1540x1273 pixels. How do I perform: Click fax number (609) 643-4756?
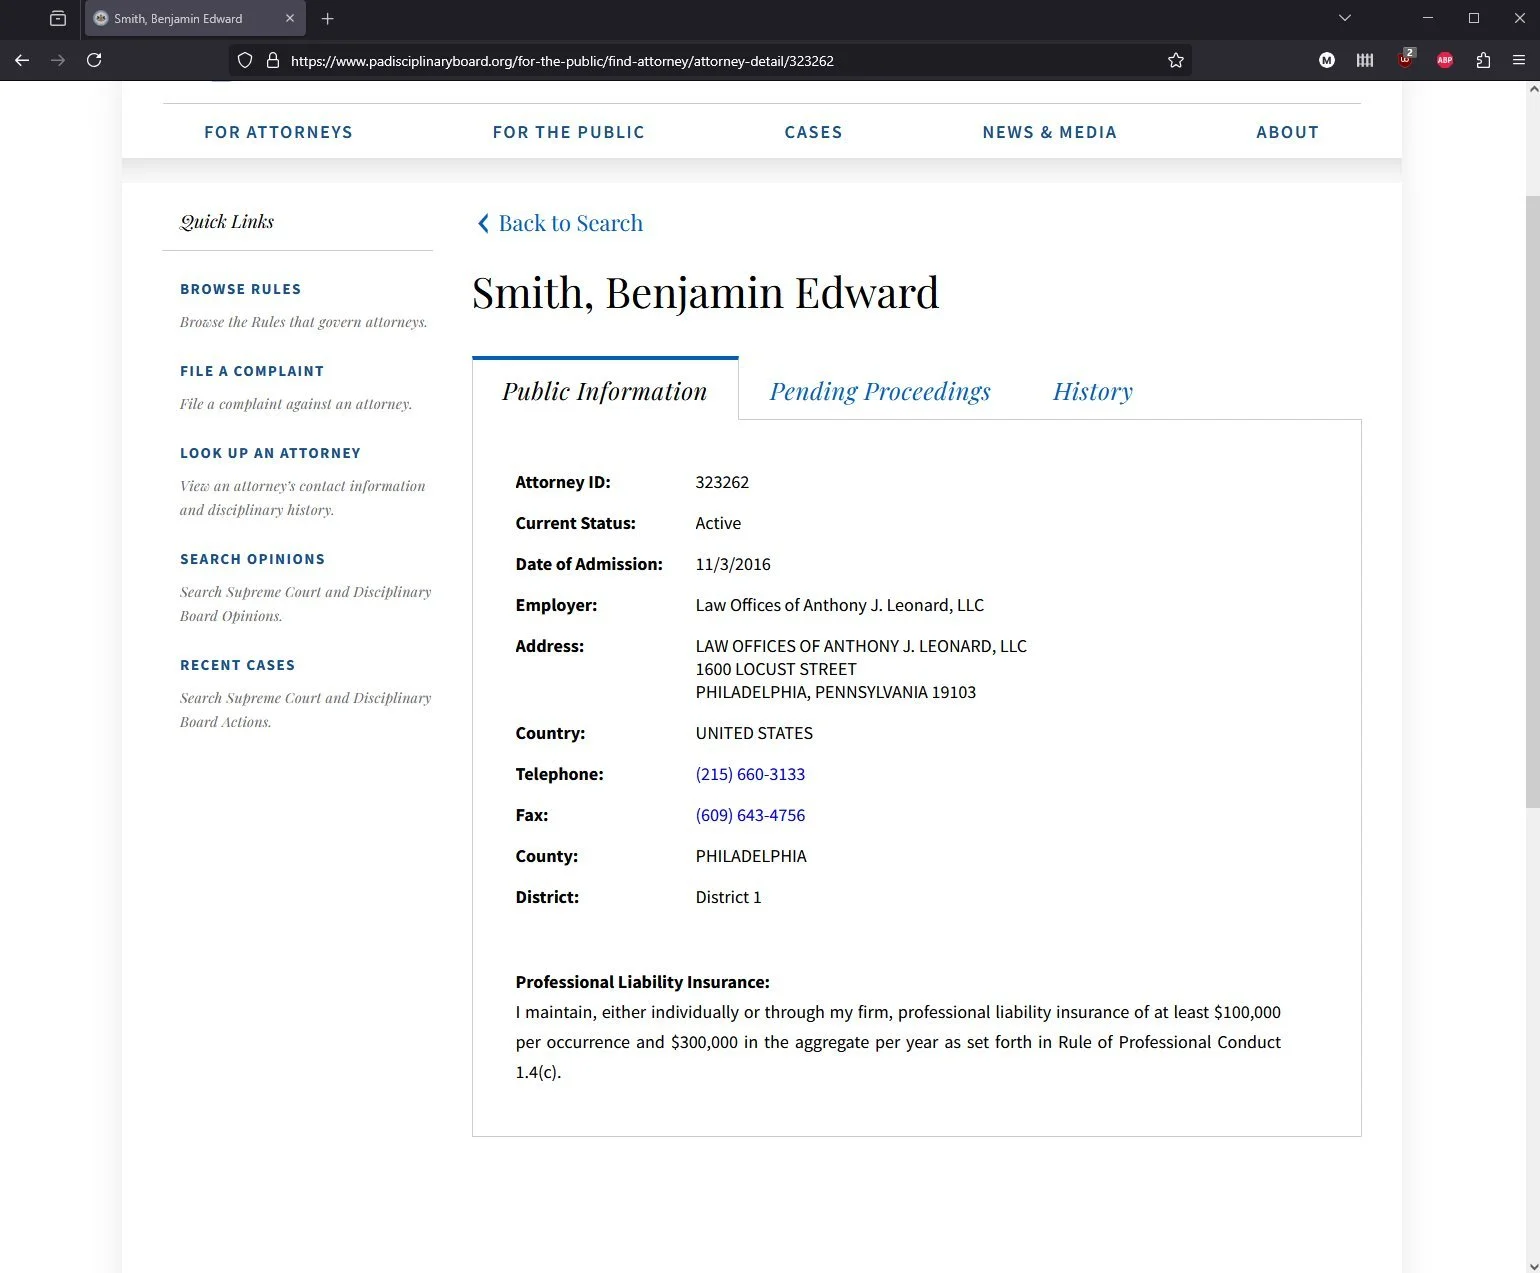pyautogui.click(x=750, y=815)
